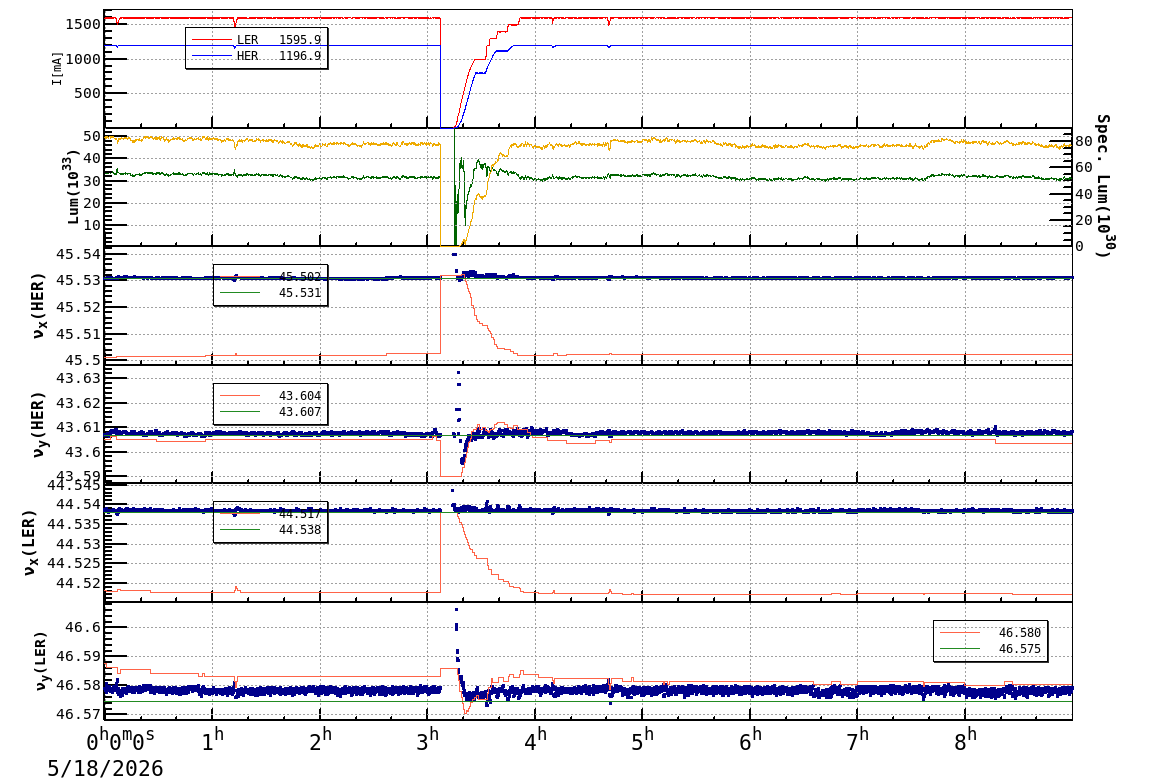Screen dimensions: 1154x782
Task: Click the 1h time axis label
Action: 212,739
